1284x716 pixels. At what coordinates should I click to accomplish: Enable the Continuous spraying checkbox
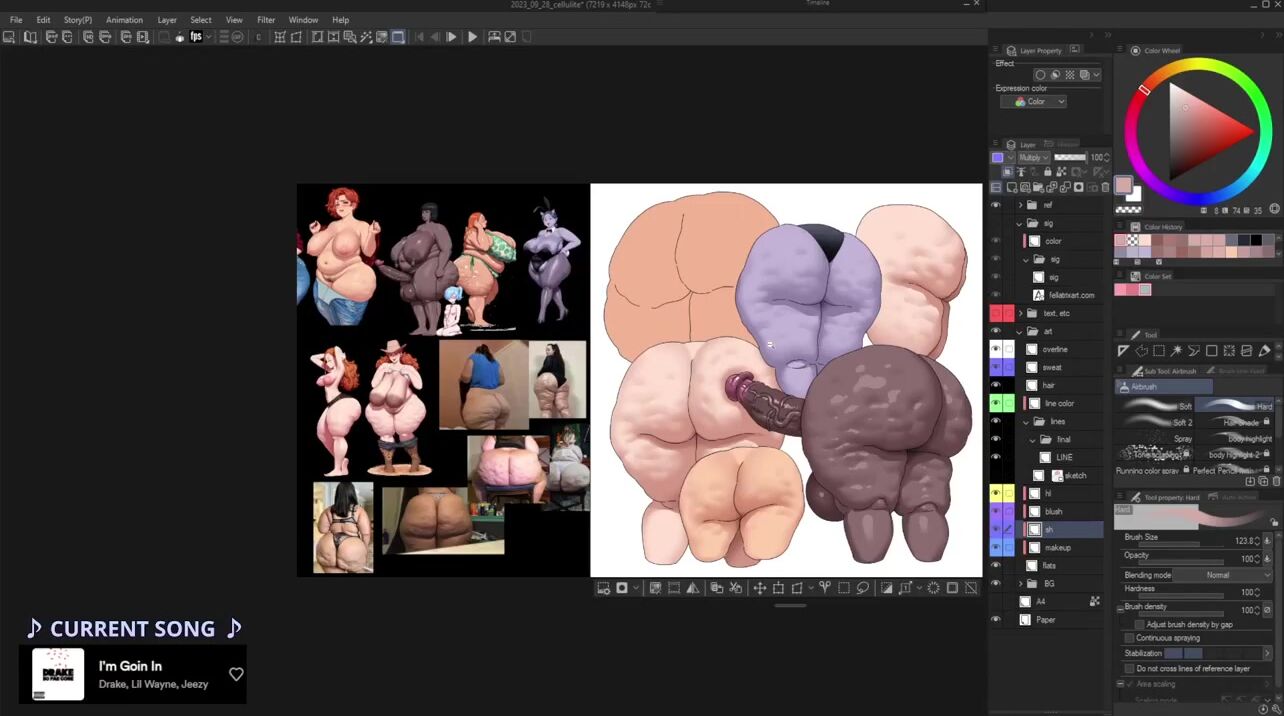click(1129, 638)
